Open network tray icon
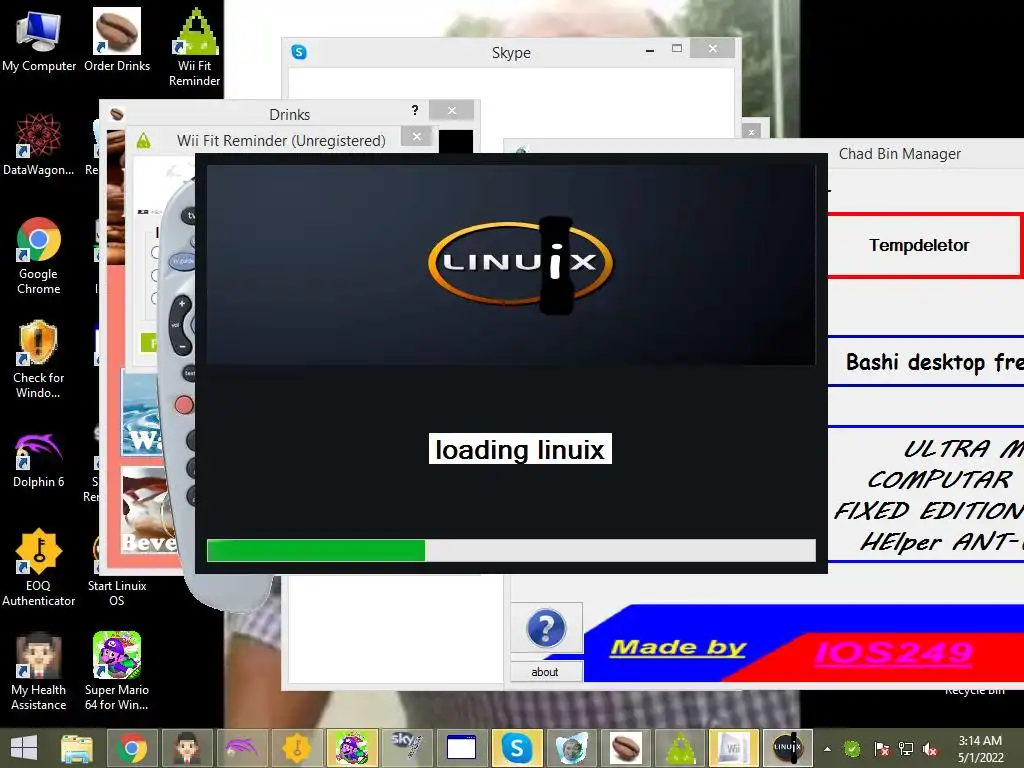The image size is (1024, 768). (x=906, y=749)
